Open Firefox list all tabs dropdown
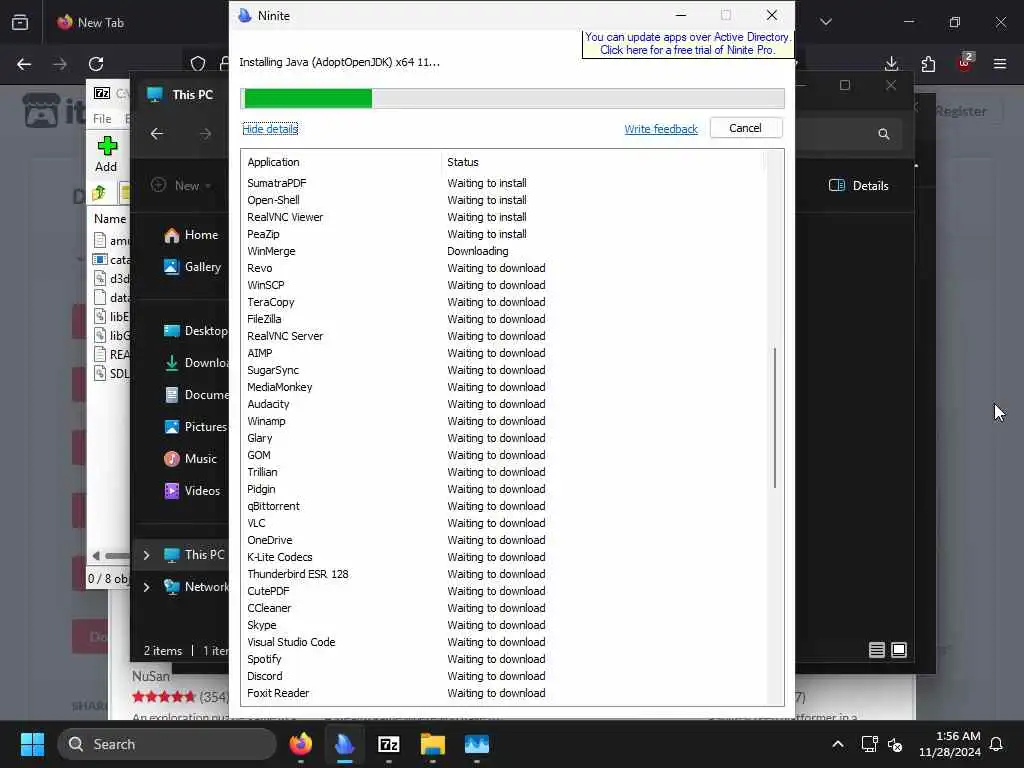This screenshot has height=768, width=1024. [x=826, y=22]
